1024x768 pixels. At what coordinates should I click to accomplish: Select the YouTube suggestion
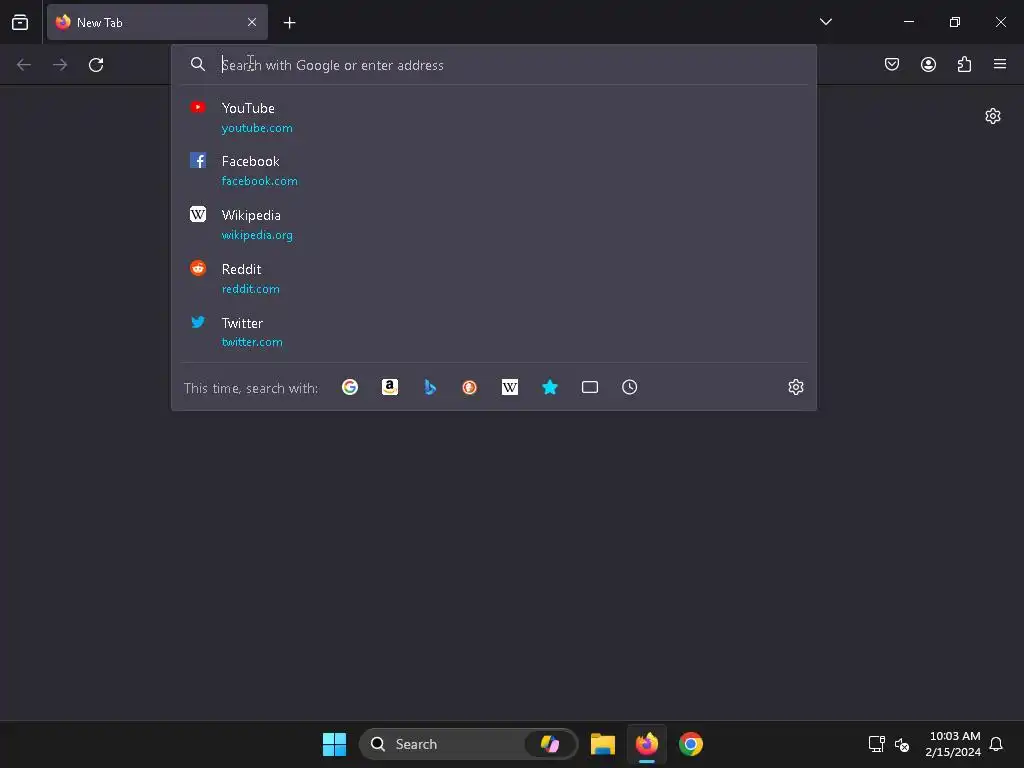click(x=494, y=118)
